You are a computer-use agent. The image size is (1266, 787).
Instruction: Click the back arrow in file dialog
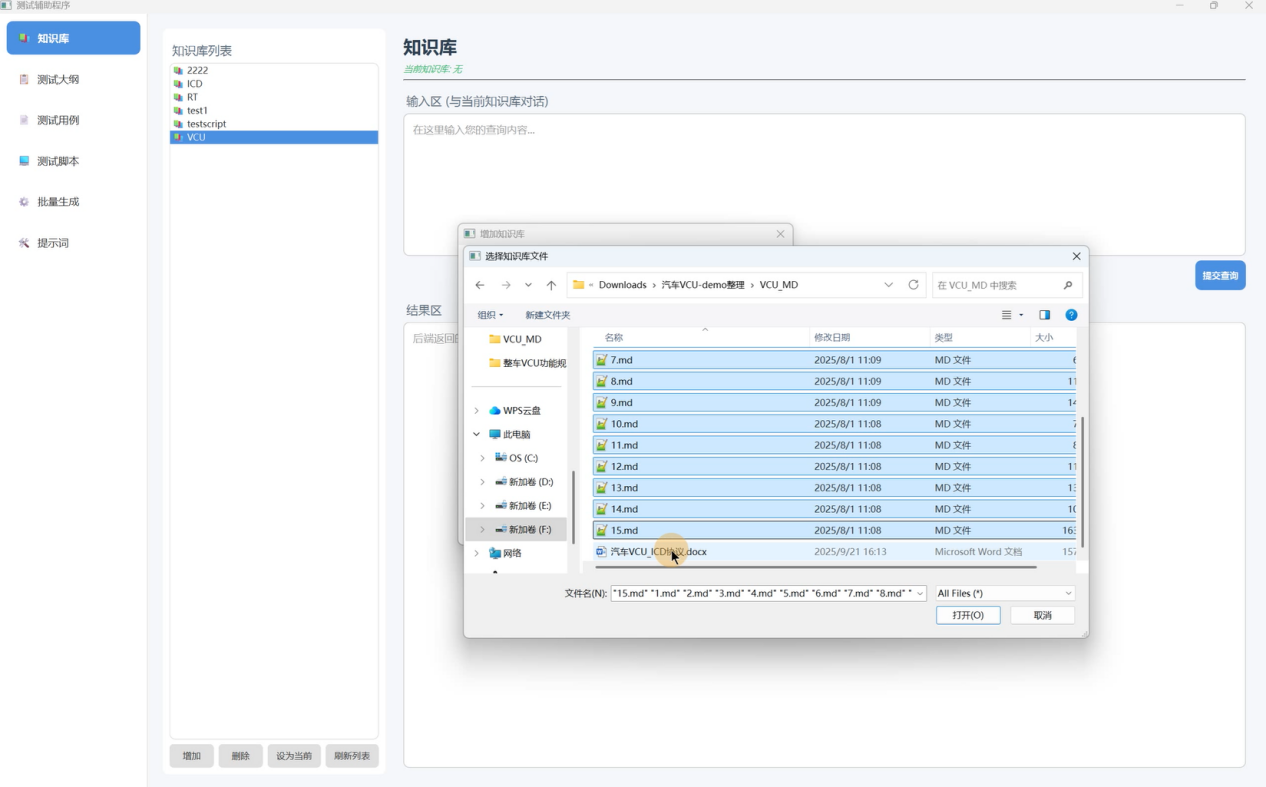click(480, 285)
